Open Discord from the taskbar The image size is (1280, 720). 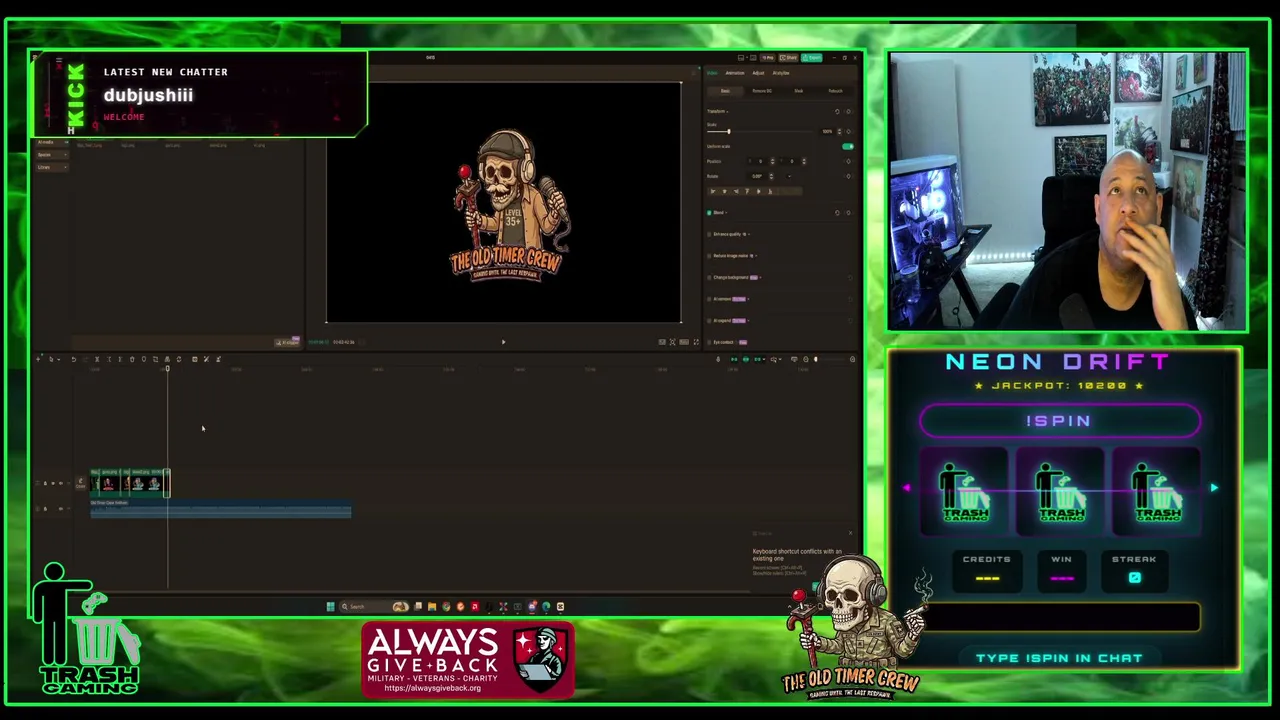(532, 606)
